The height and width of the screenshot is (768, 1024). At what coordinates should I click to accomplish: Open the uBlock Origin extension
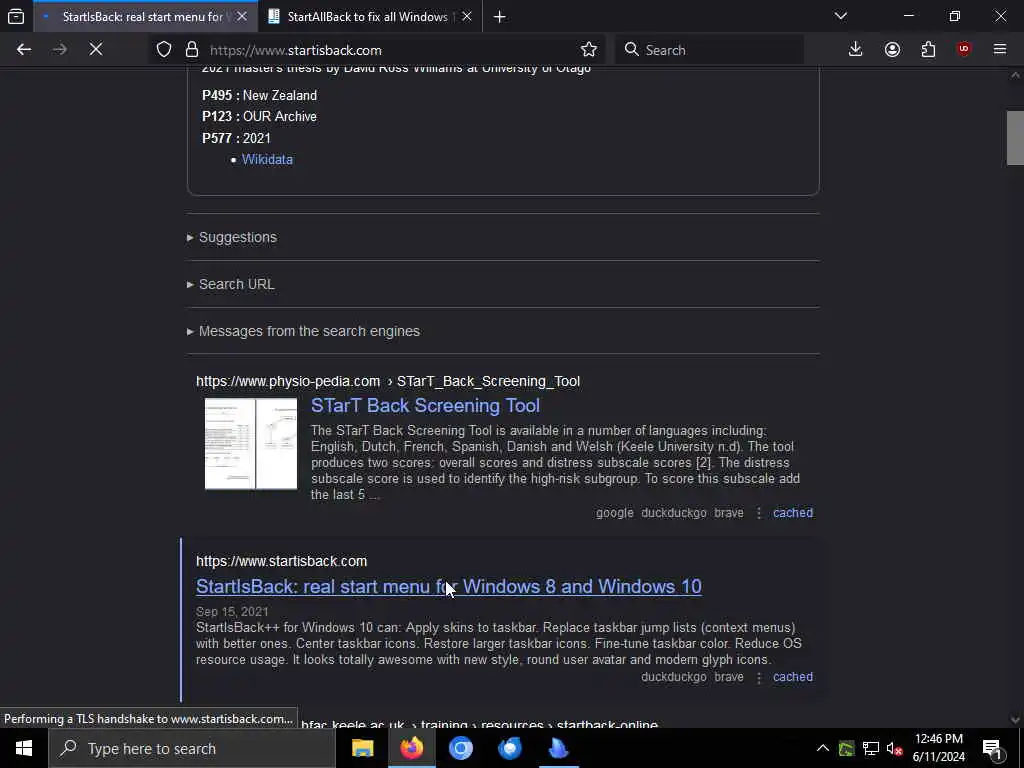pyautogui.click(x=964, y=50)
